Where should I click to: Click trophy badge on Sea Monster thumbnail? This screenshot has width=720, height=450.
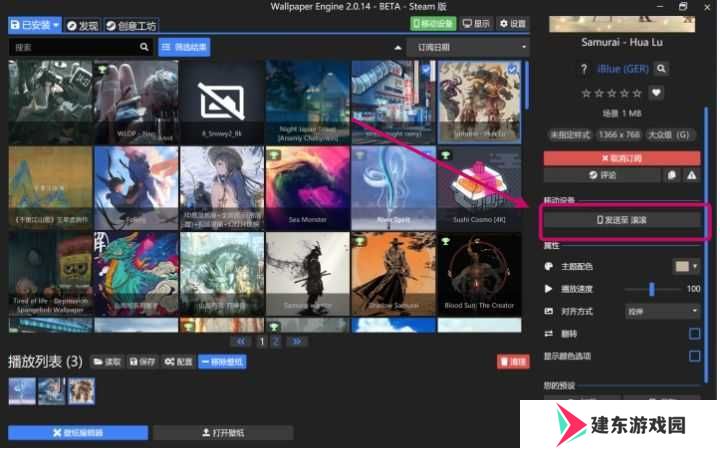pos(274,155)
